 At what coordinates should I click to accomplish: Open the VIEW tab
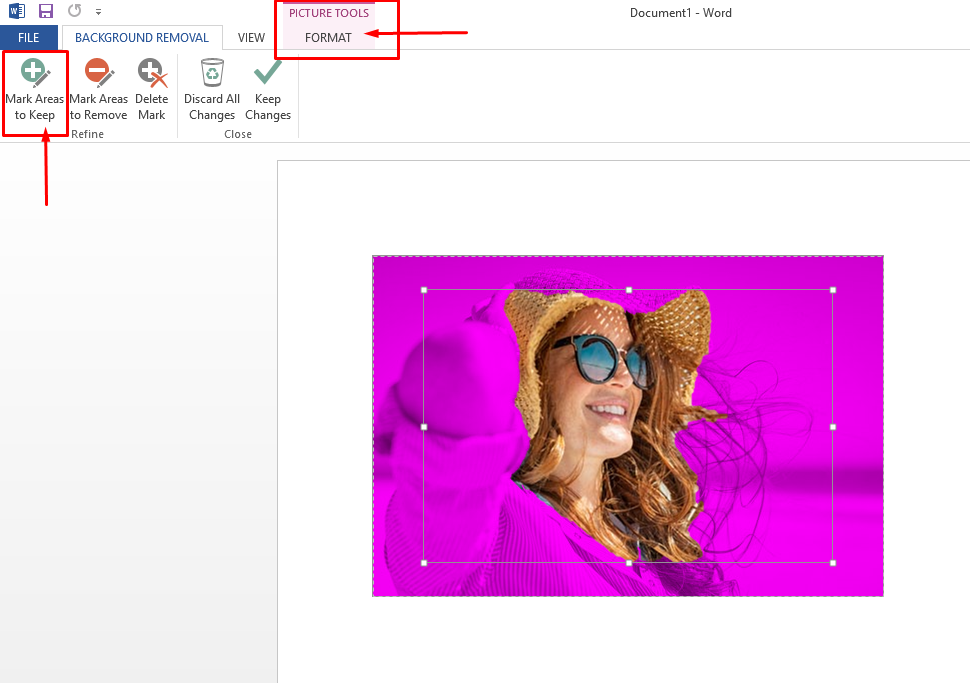(251, 38)
